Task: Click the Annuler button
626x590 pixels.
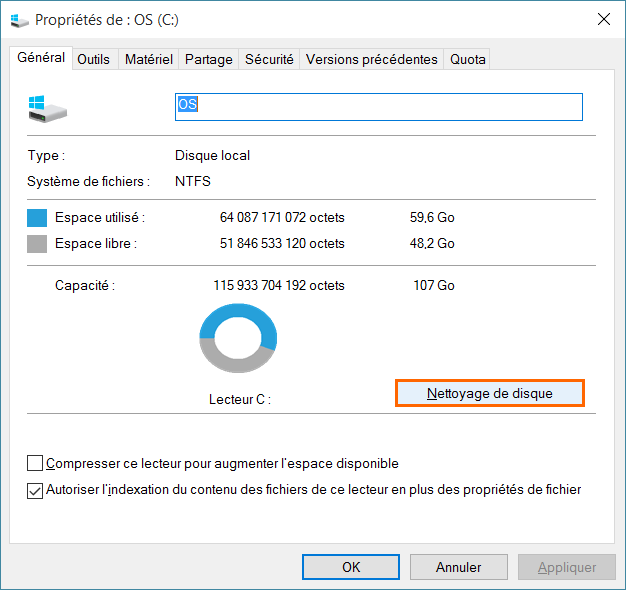Action: 458,567
